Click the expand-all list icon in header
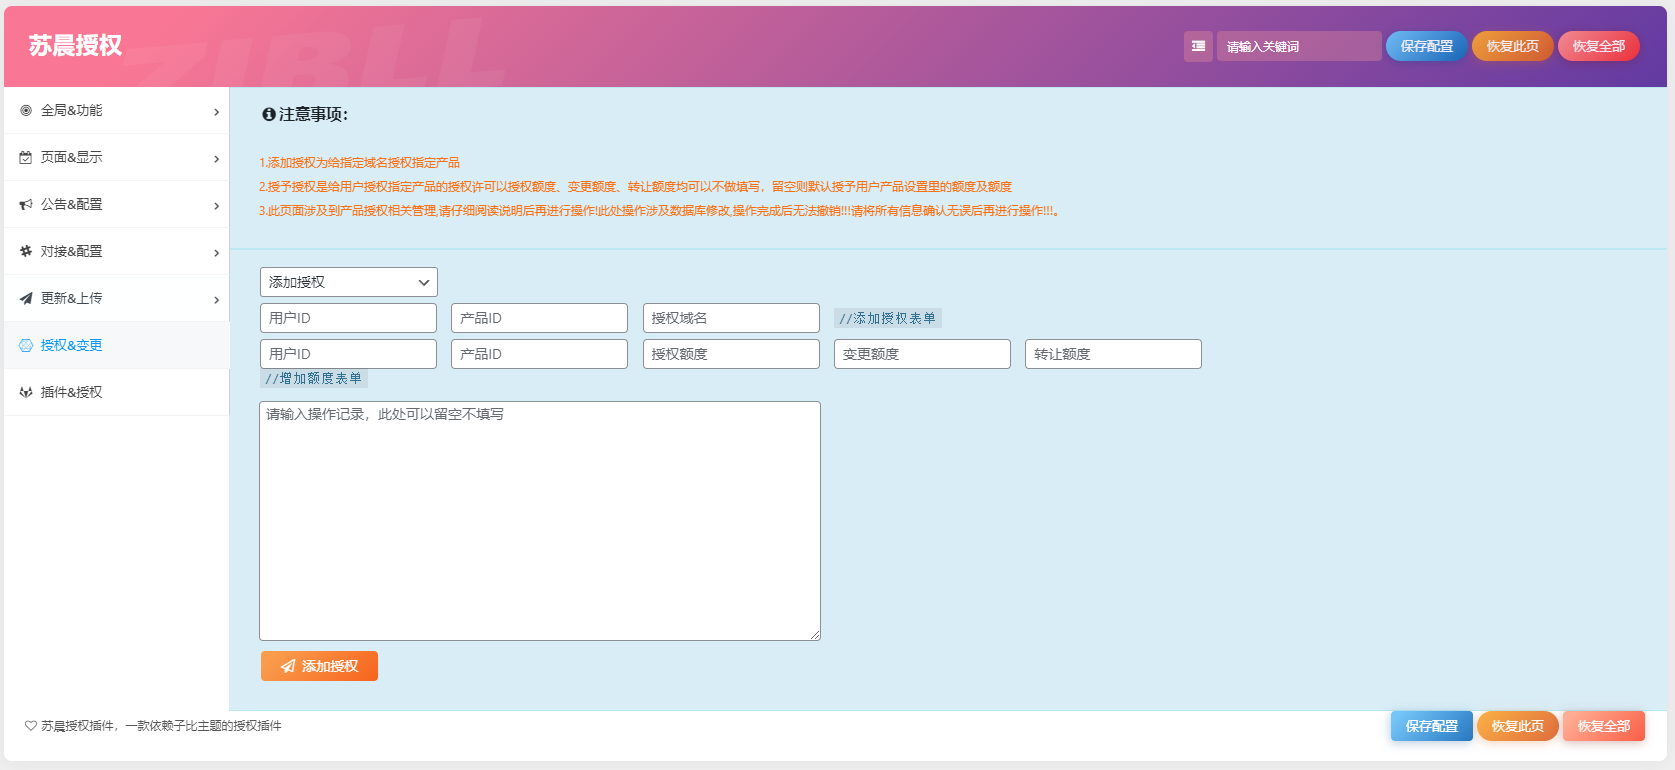 1198,46
